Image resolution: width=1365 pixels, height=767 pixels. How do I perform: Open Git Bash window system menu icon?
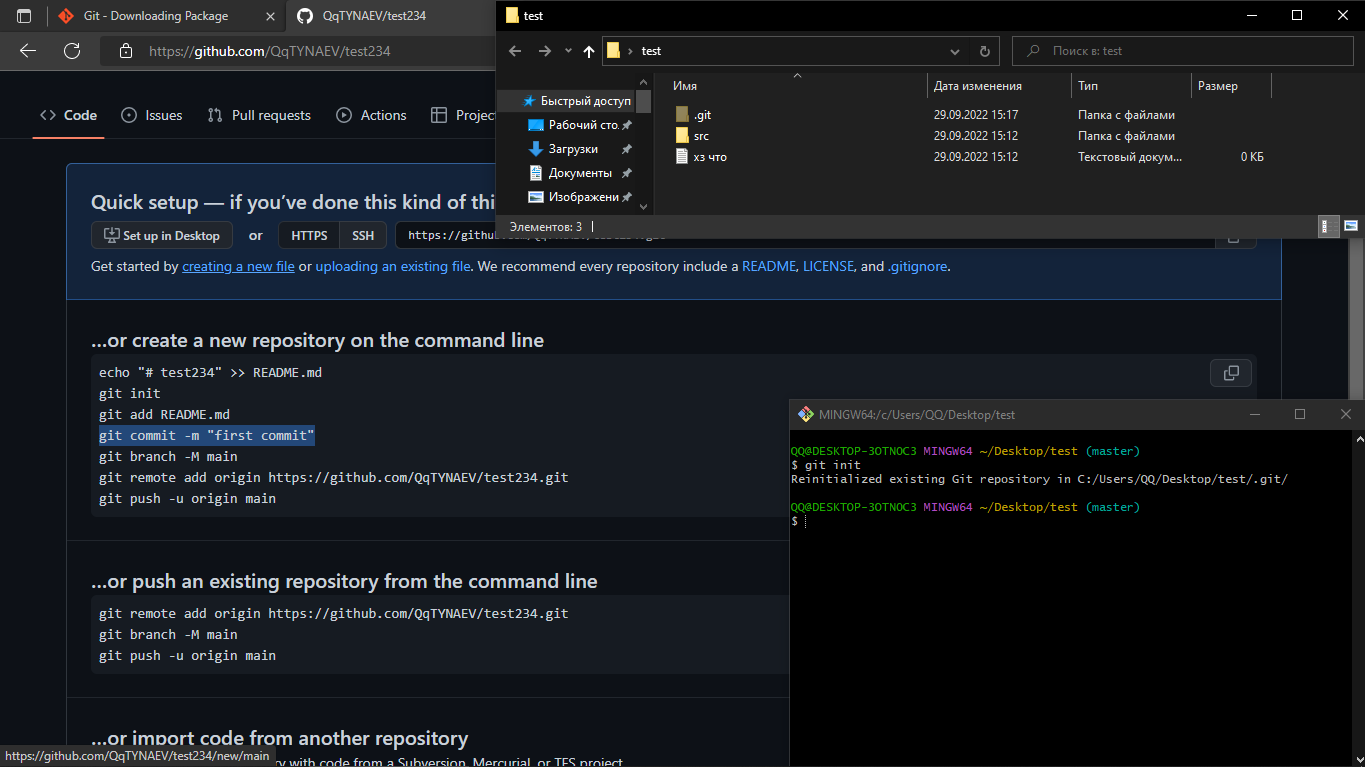tap(805, 414)
